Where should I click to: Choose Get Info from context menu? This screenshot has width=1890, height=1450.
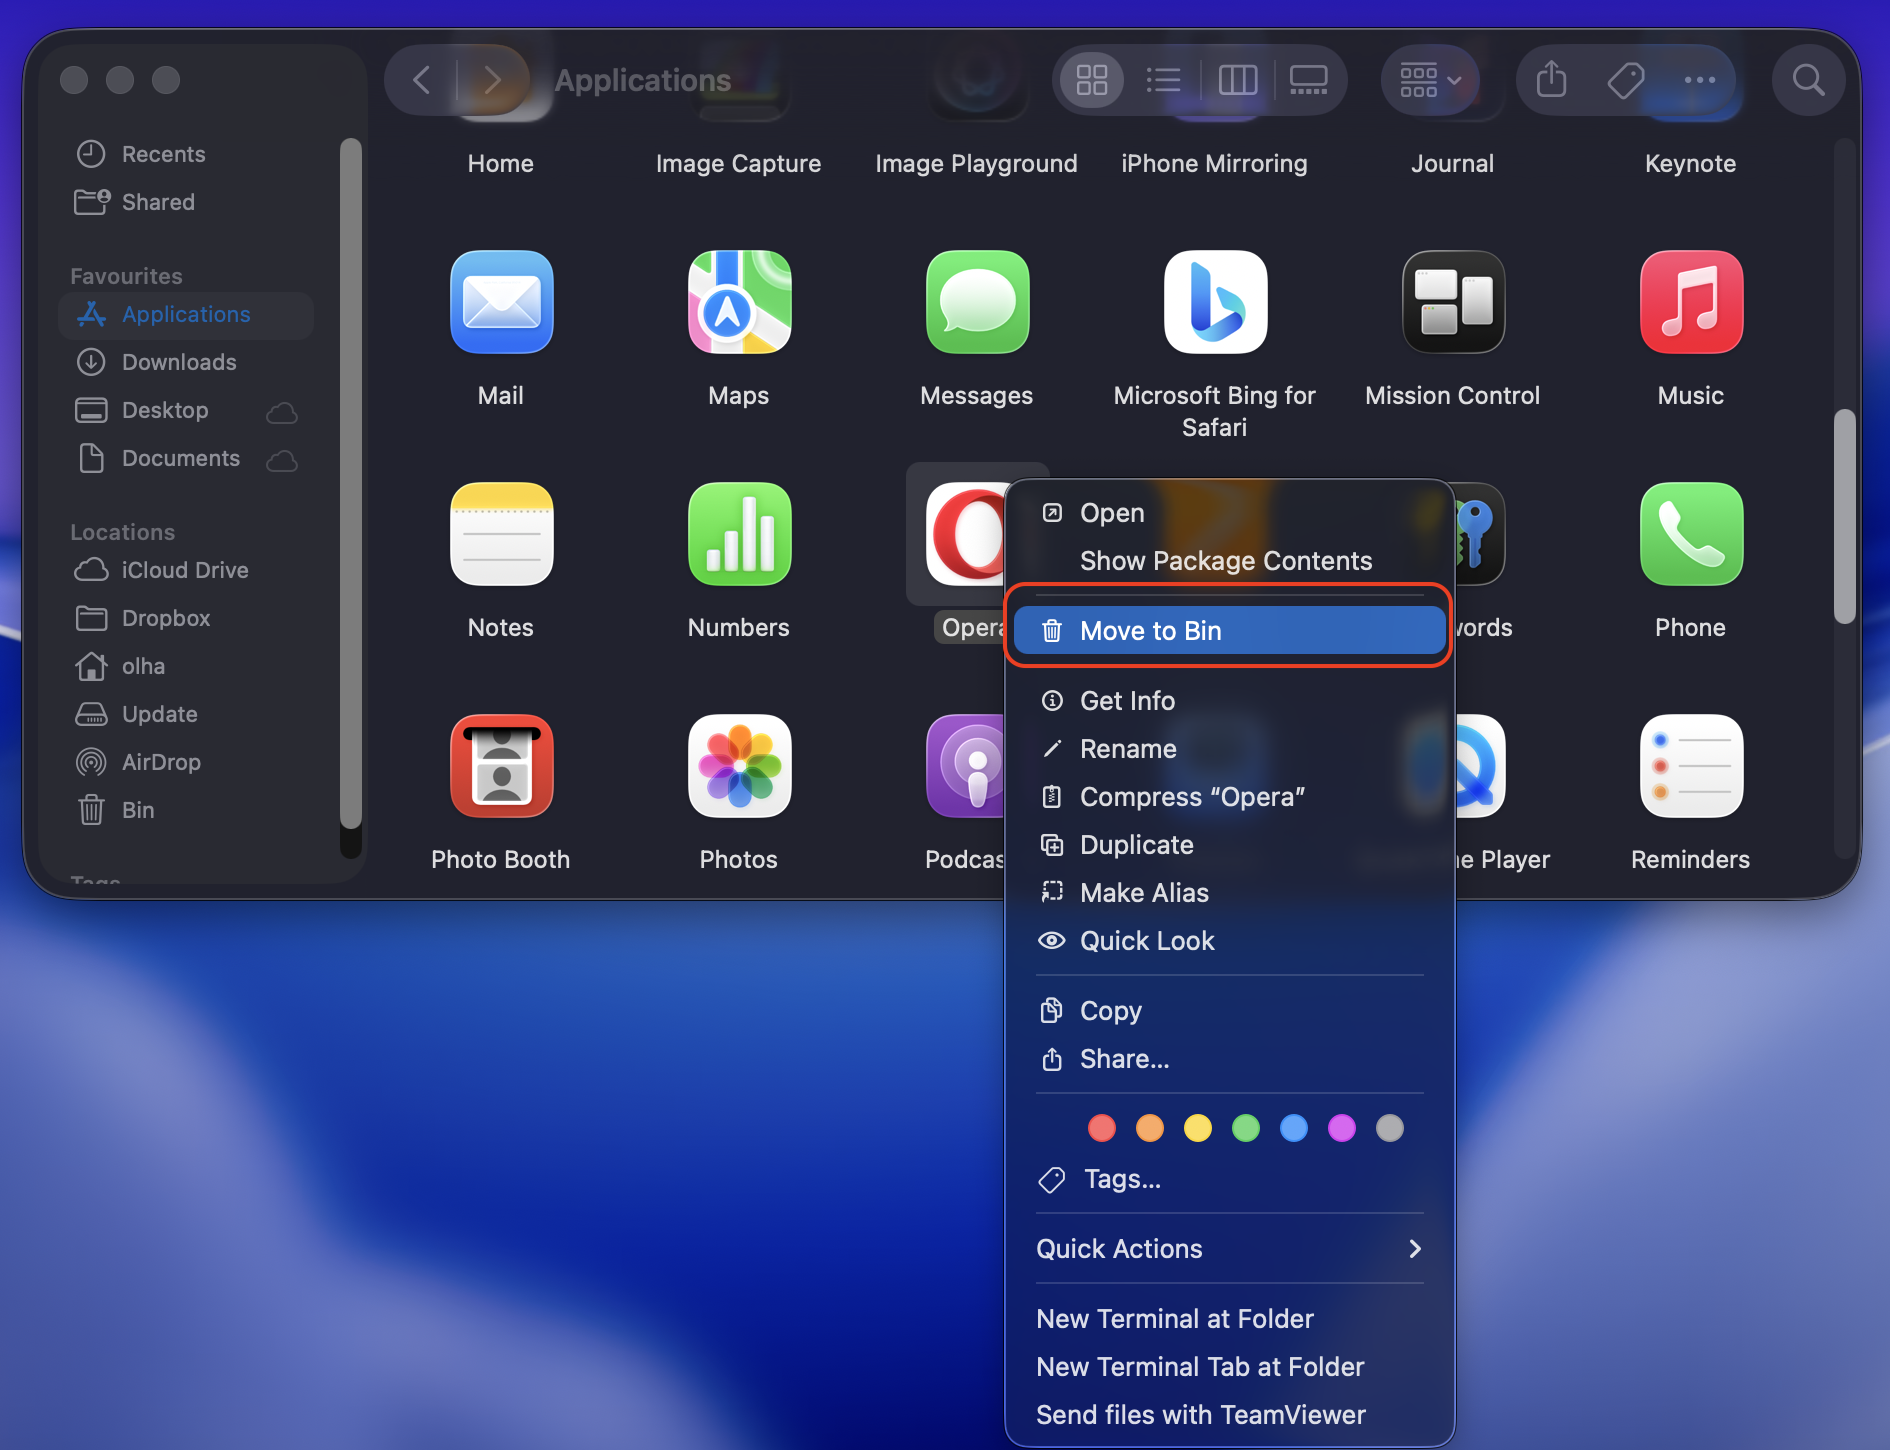(1229, 701)
